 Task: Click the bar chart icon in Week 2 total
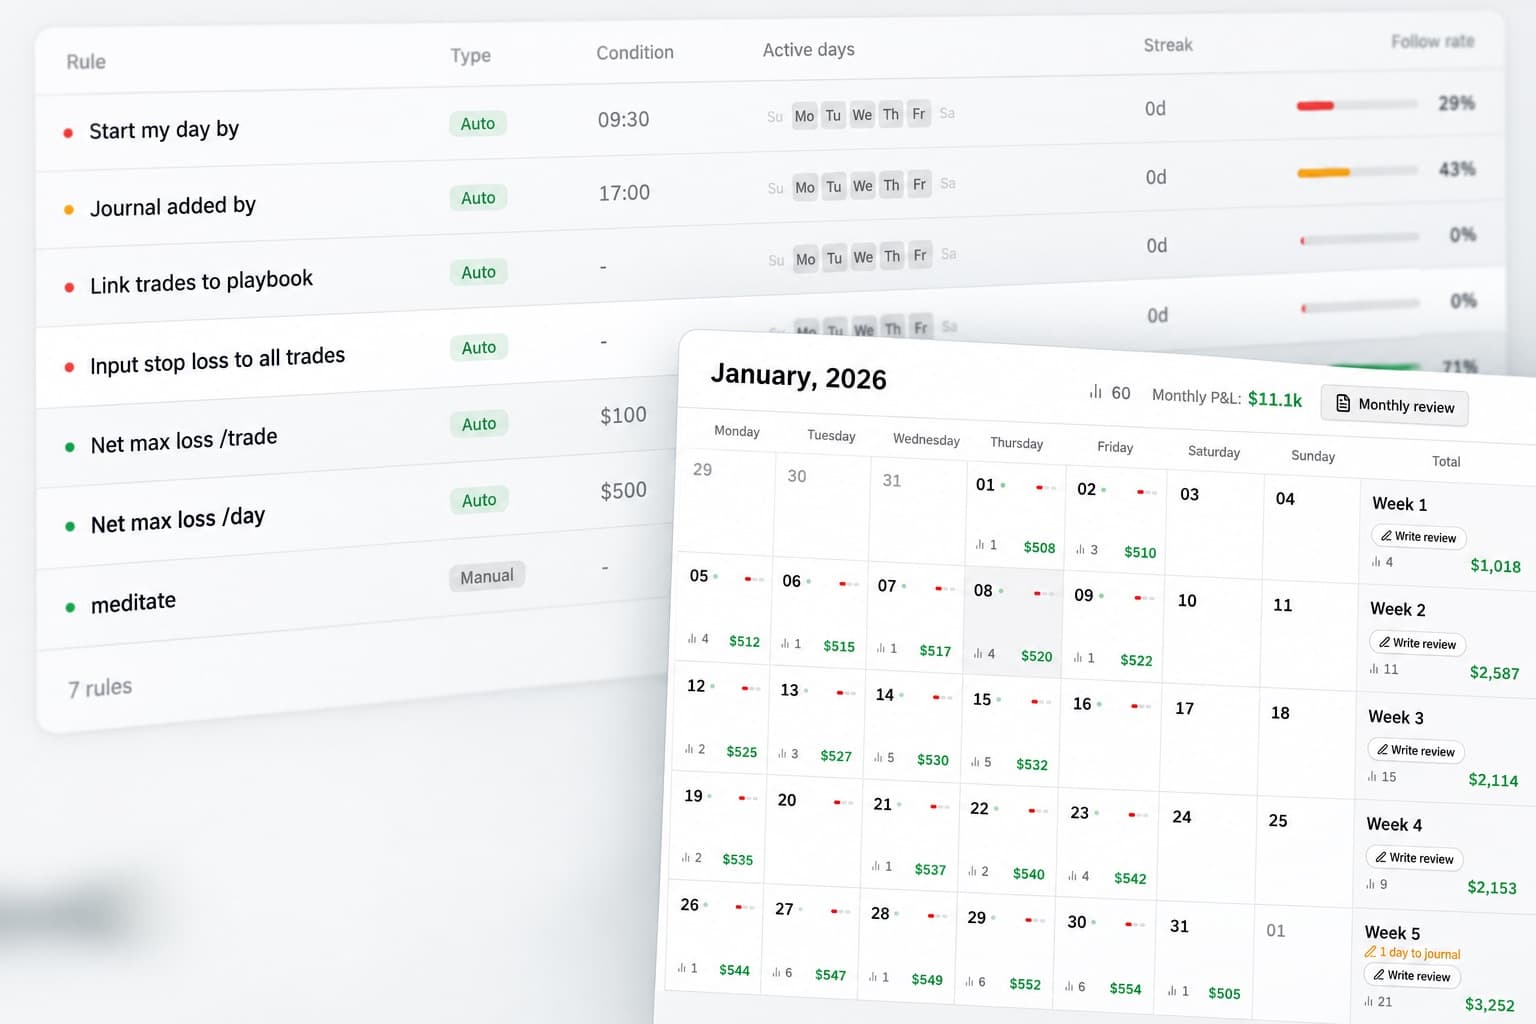(1374, 668)
